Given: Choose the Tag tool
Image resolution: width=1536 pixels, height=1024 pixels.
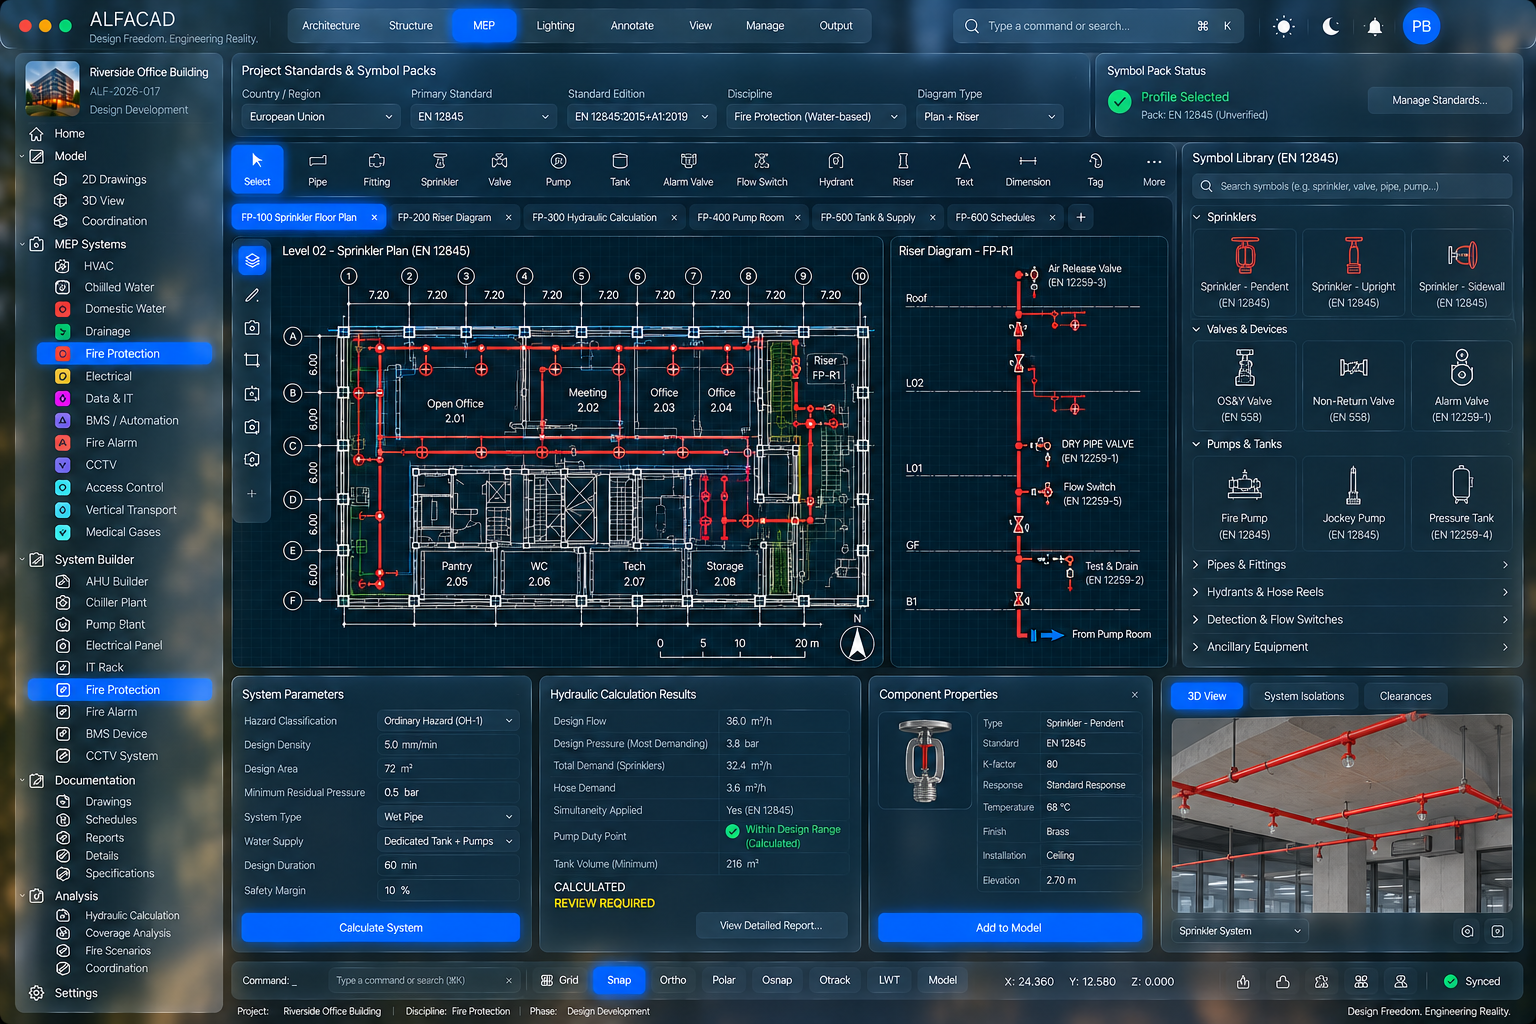Looking at the screenshot, I should point(1095,169).
